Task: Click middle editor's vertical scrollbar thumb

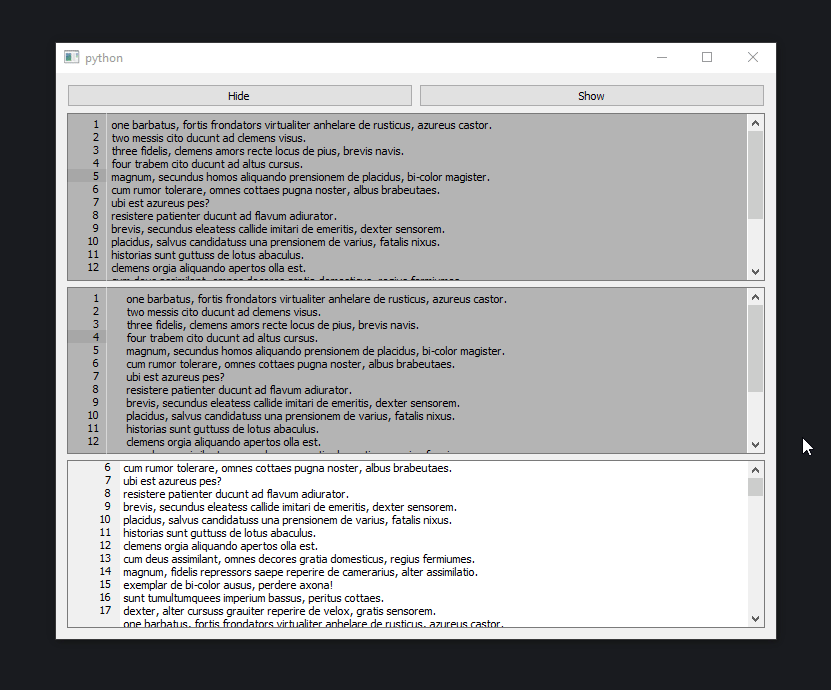Action: click(755, 349)
